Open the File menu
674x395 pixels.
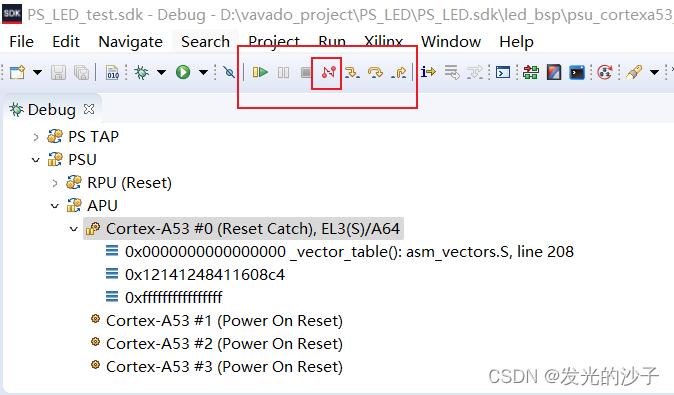coord(21,42)
